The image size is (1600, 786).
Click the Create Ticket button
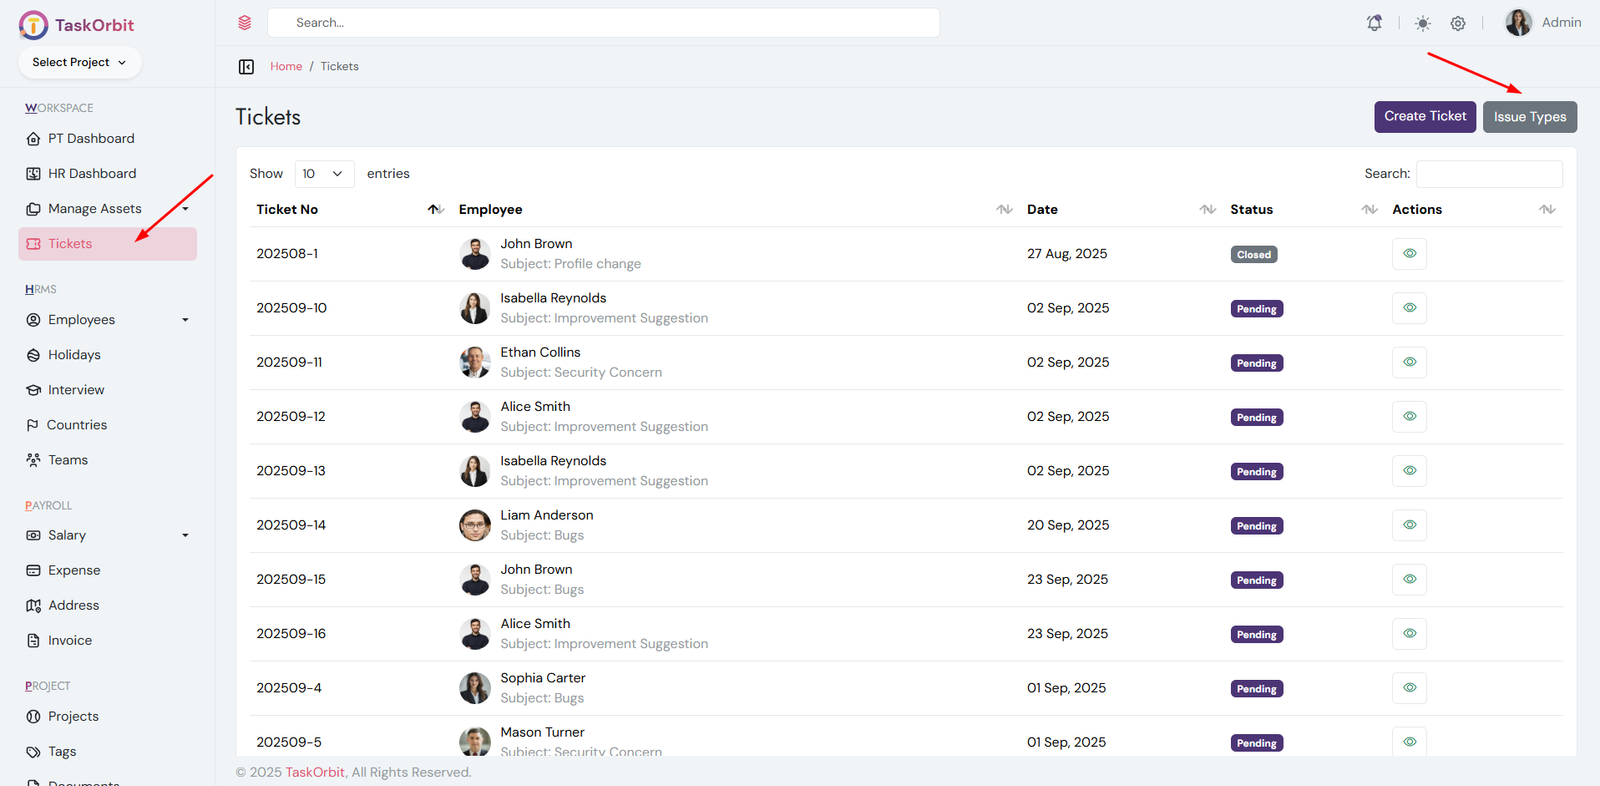pos(1424,117)
